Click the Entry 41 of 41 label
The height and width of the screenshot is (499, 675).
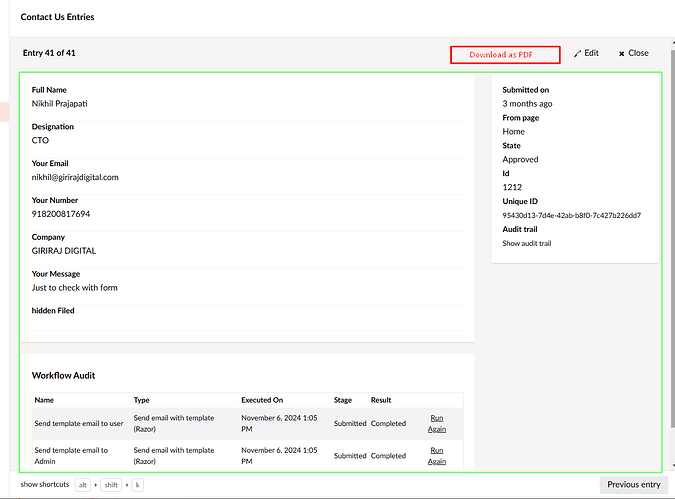(x=49, y=53)
